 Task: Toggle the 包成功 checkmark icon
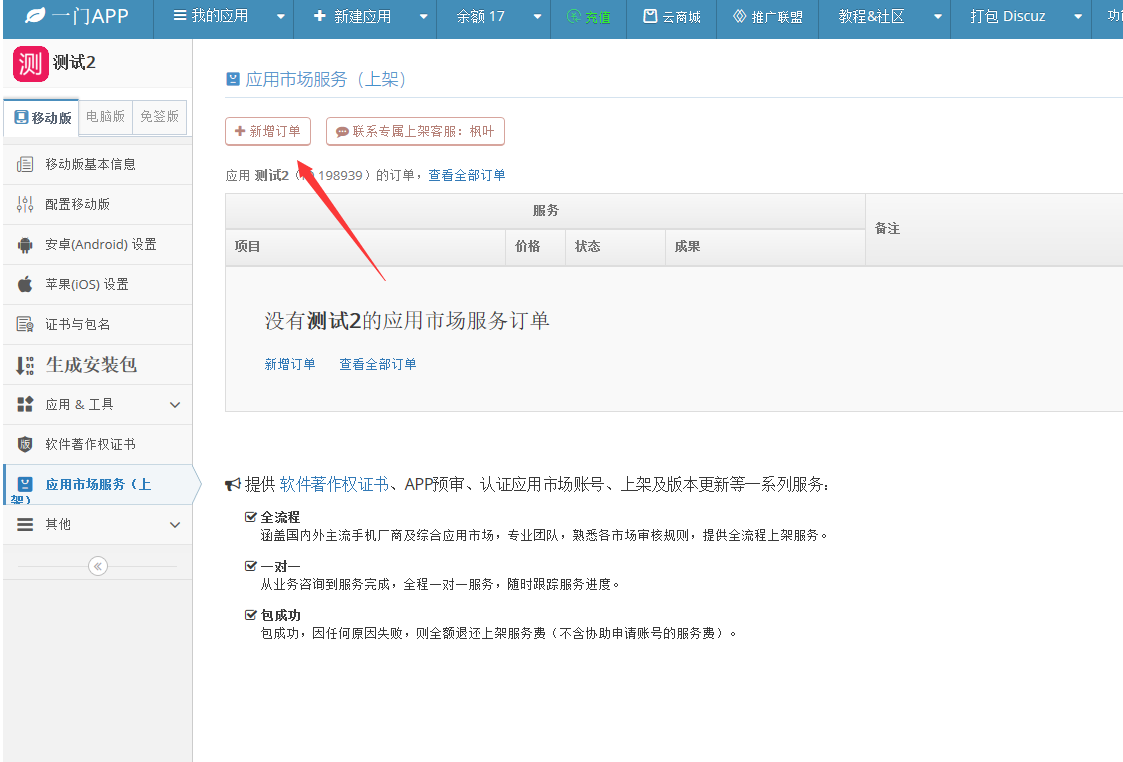point(251,614)
